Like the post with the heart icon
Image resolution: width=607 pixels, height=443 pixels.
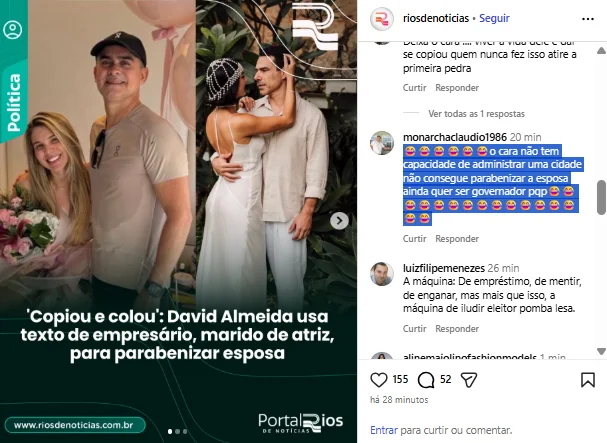pos(379,380)
